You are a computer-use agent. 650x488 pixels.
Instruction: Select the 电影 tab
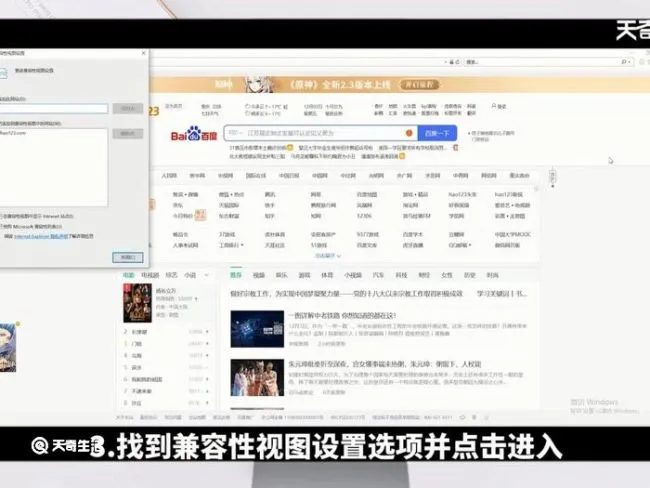(128, 275)
